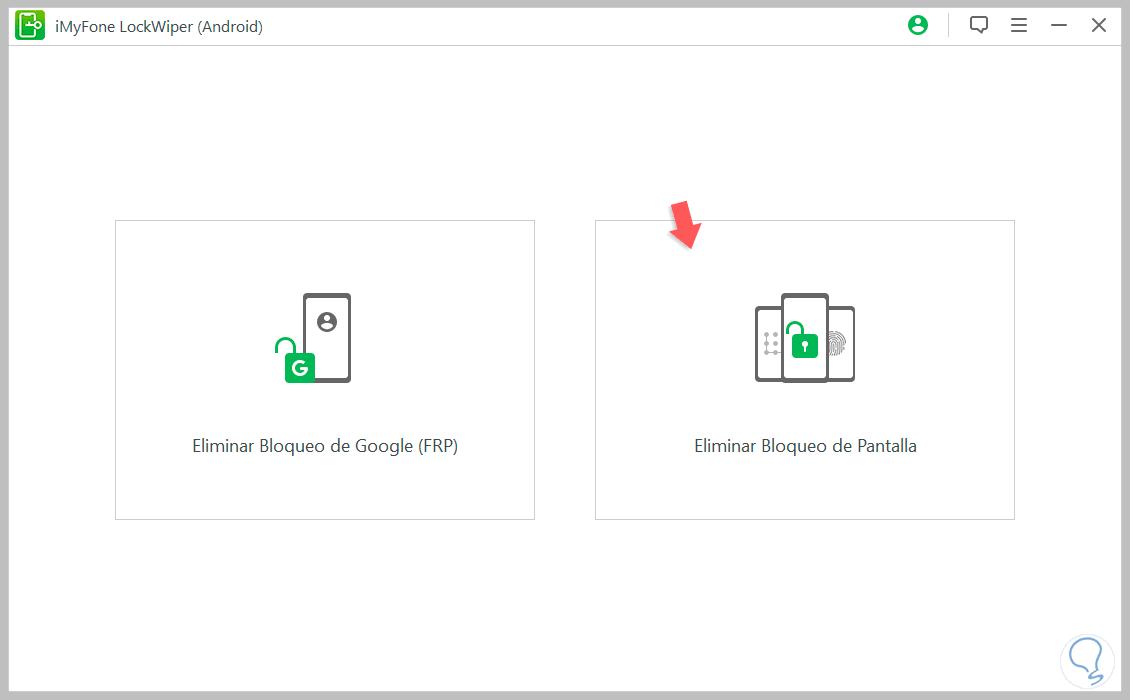Screen dimensions: 1130x700
Task: Click the pattern-dots phone graphic
Action: [x=769, y=344]
